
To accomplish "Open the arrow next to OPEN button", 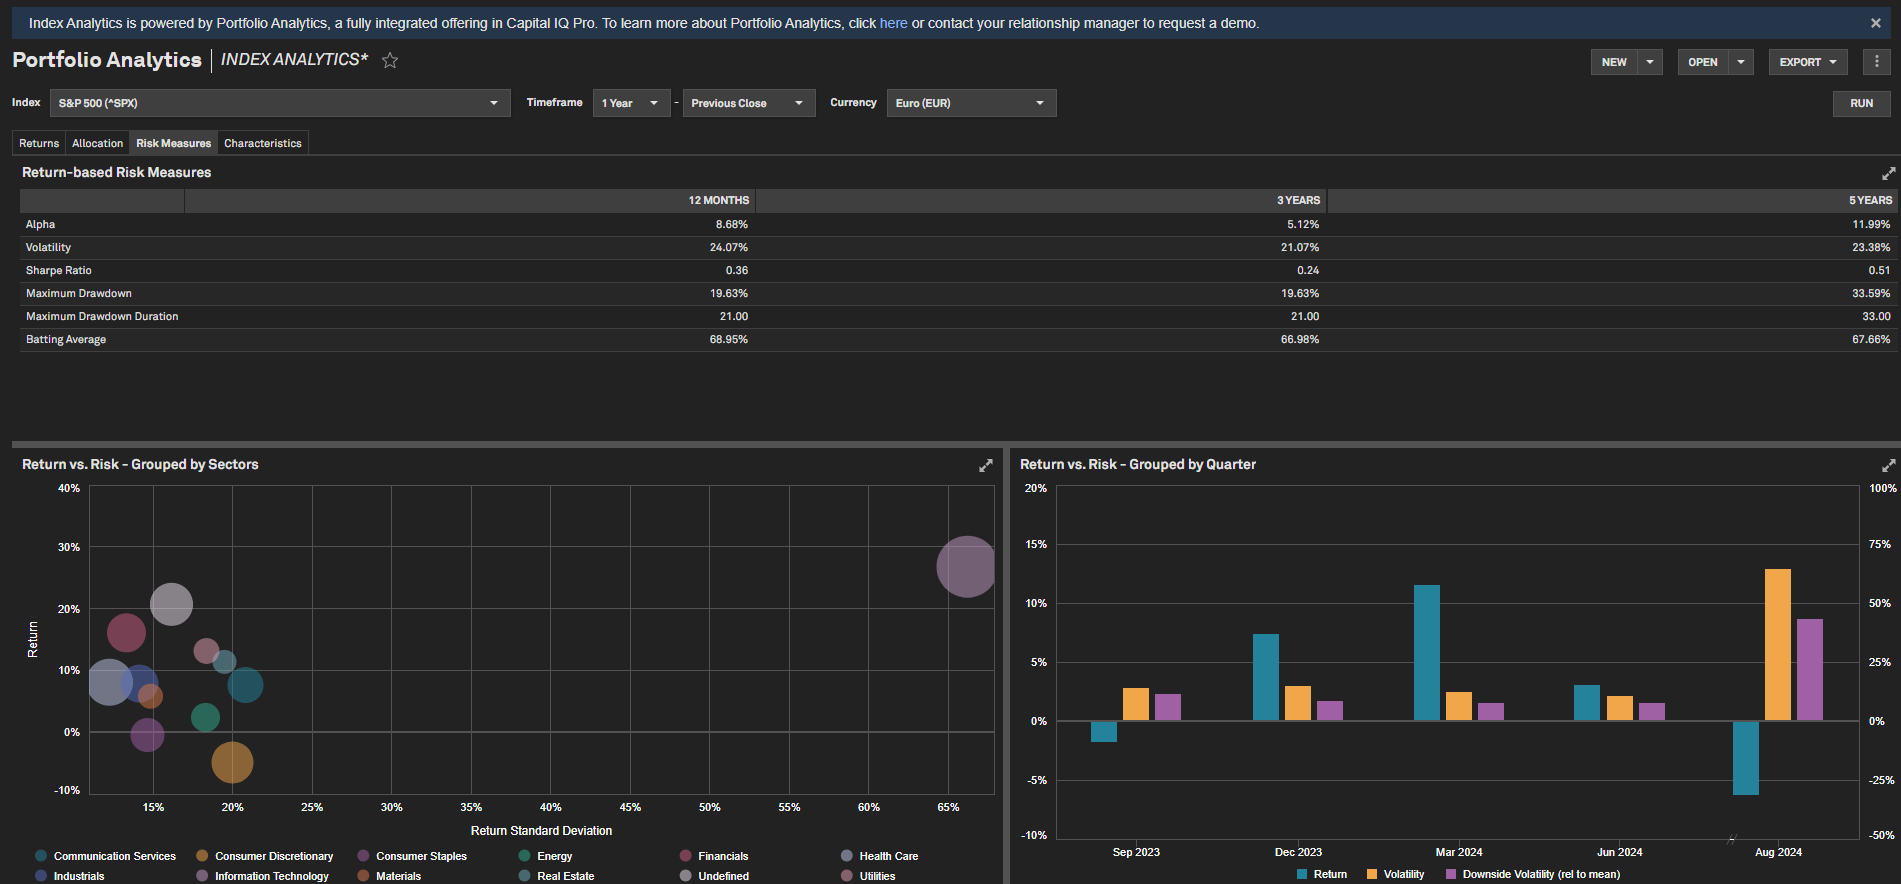I will coord(1741,62).
